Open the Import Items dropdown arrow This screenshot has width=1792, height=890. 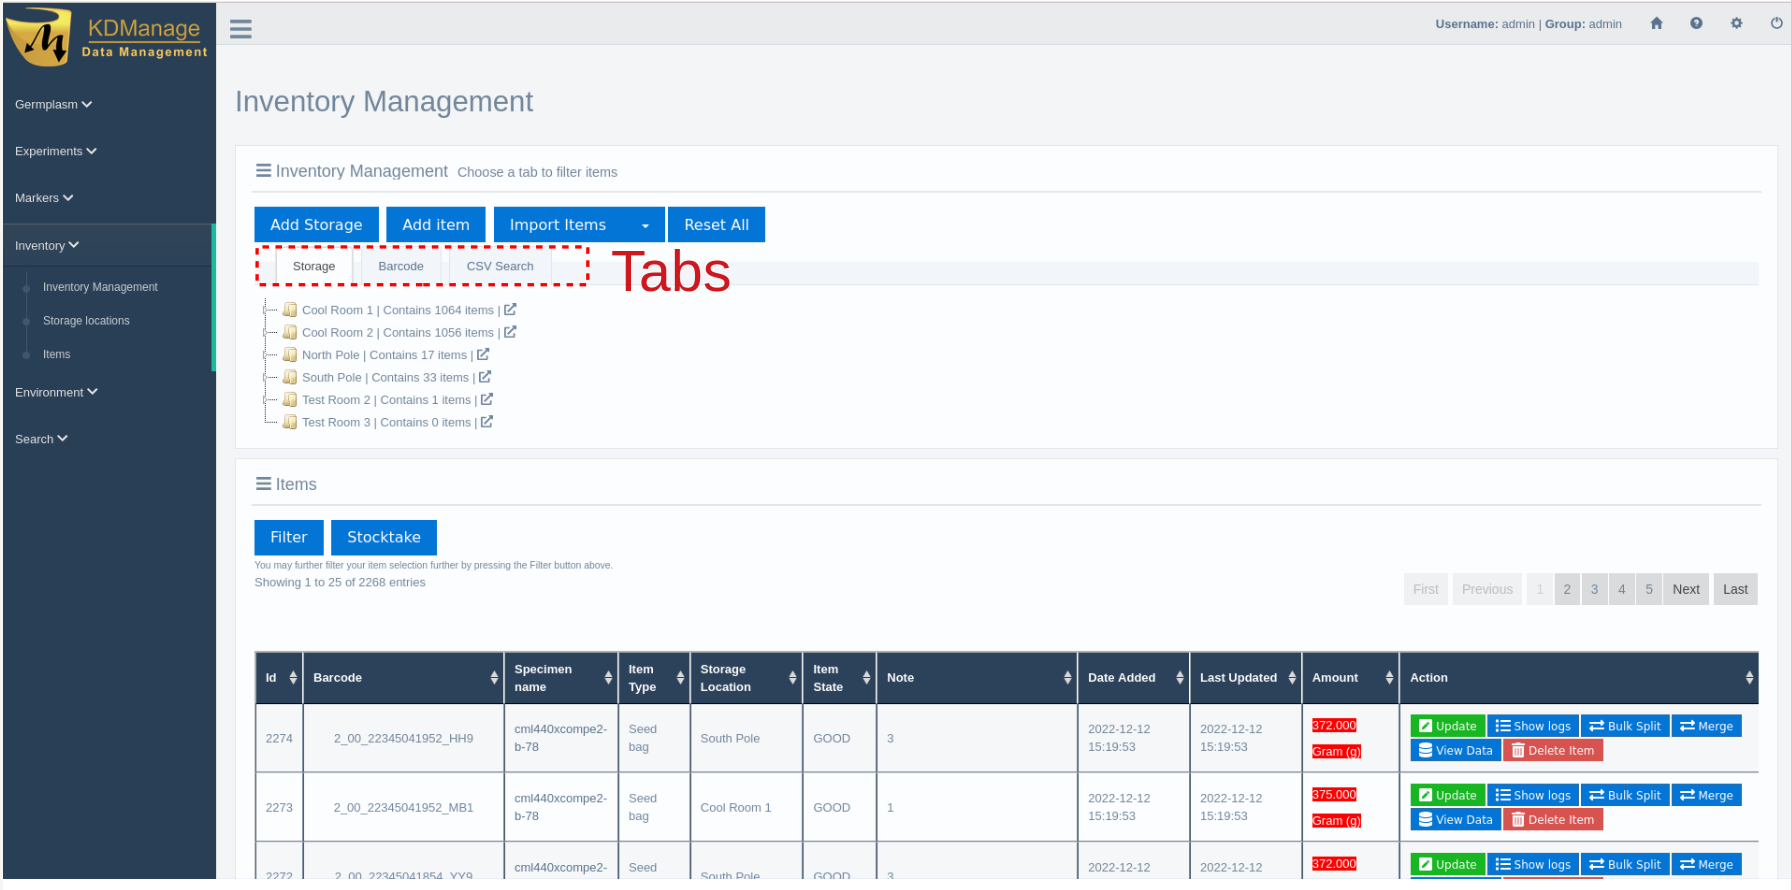(x=645, y=226)
